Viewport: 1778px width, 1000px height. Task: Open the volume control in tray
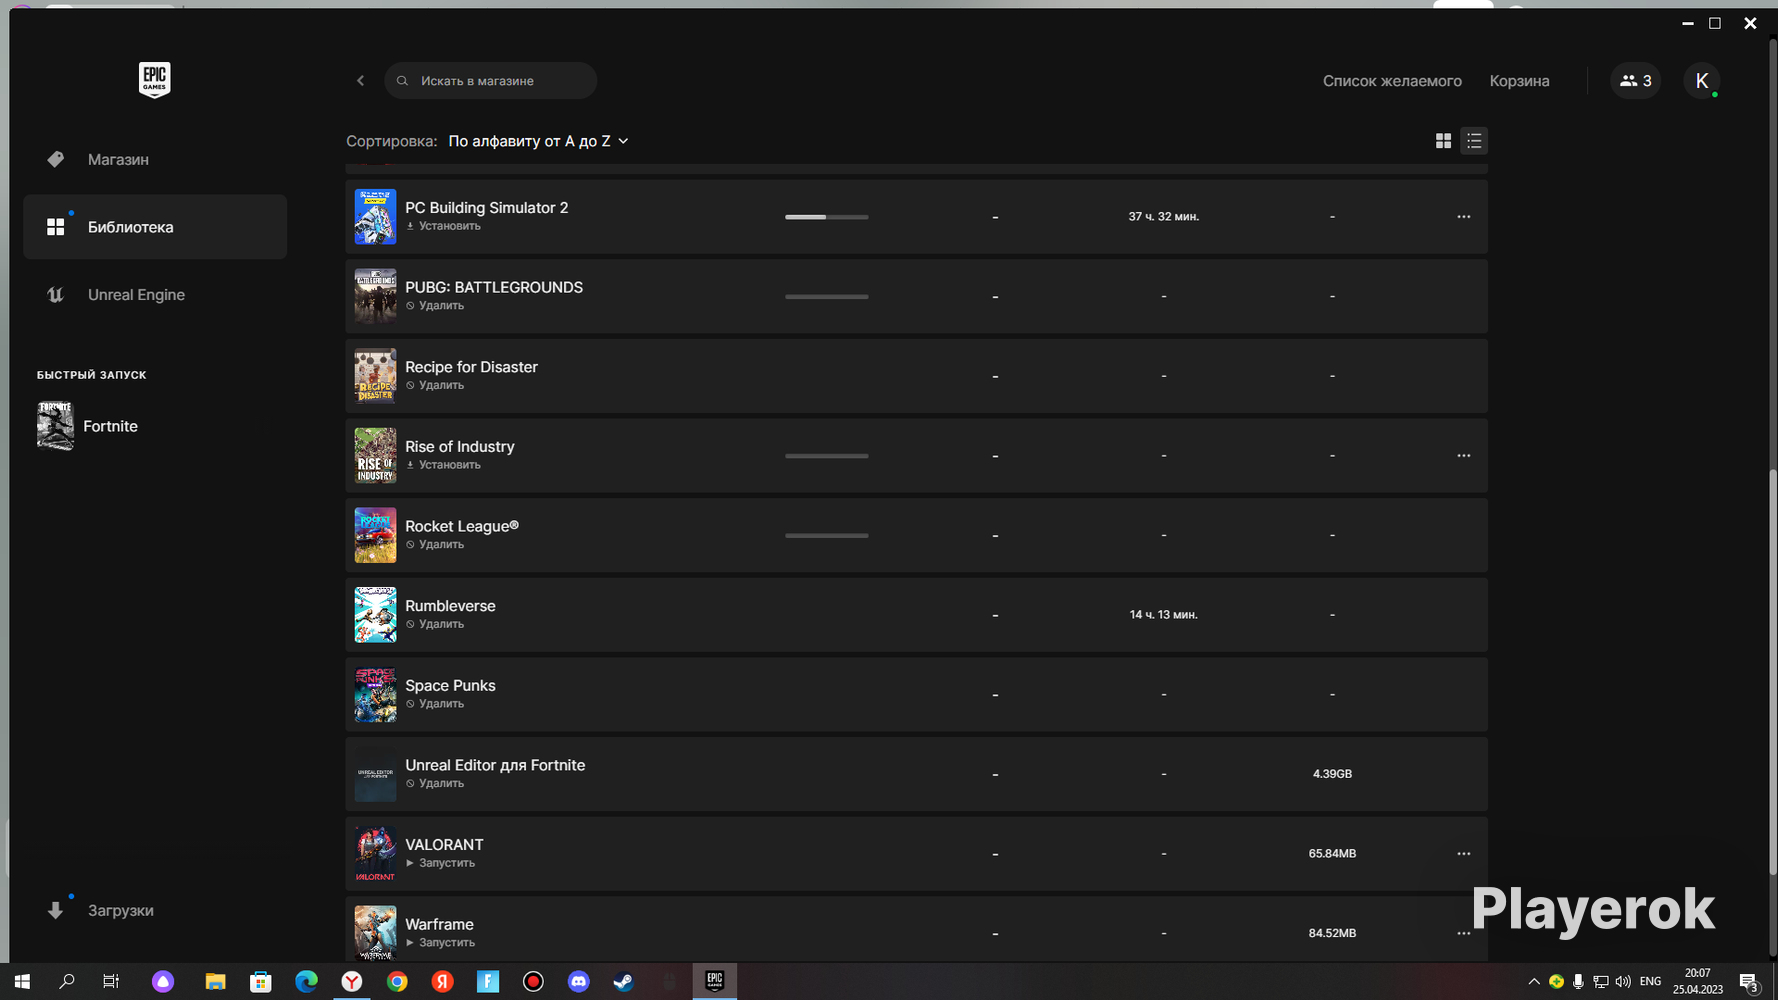click(1622, 982)
